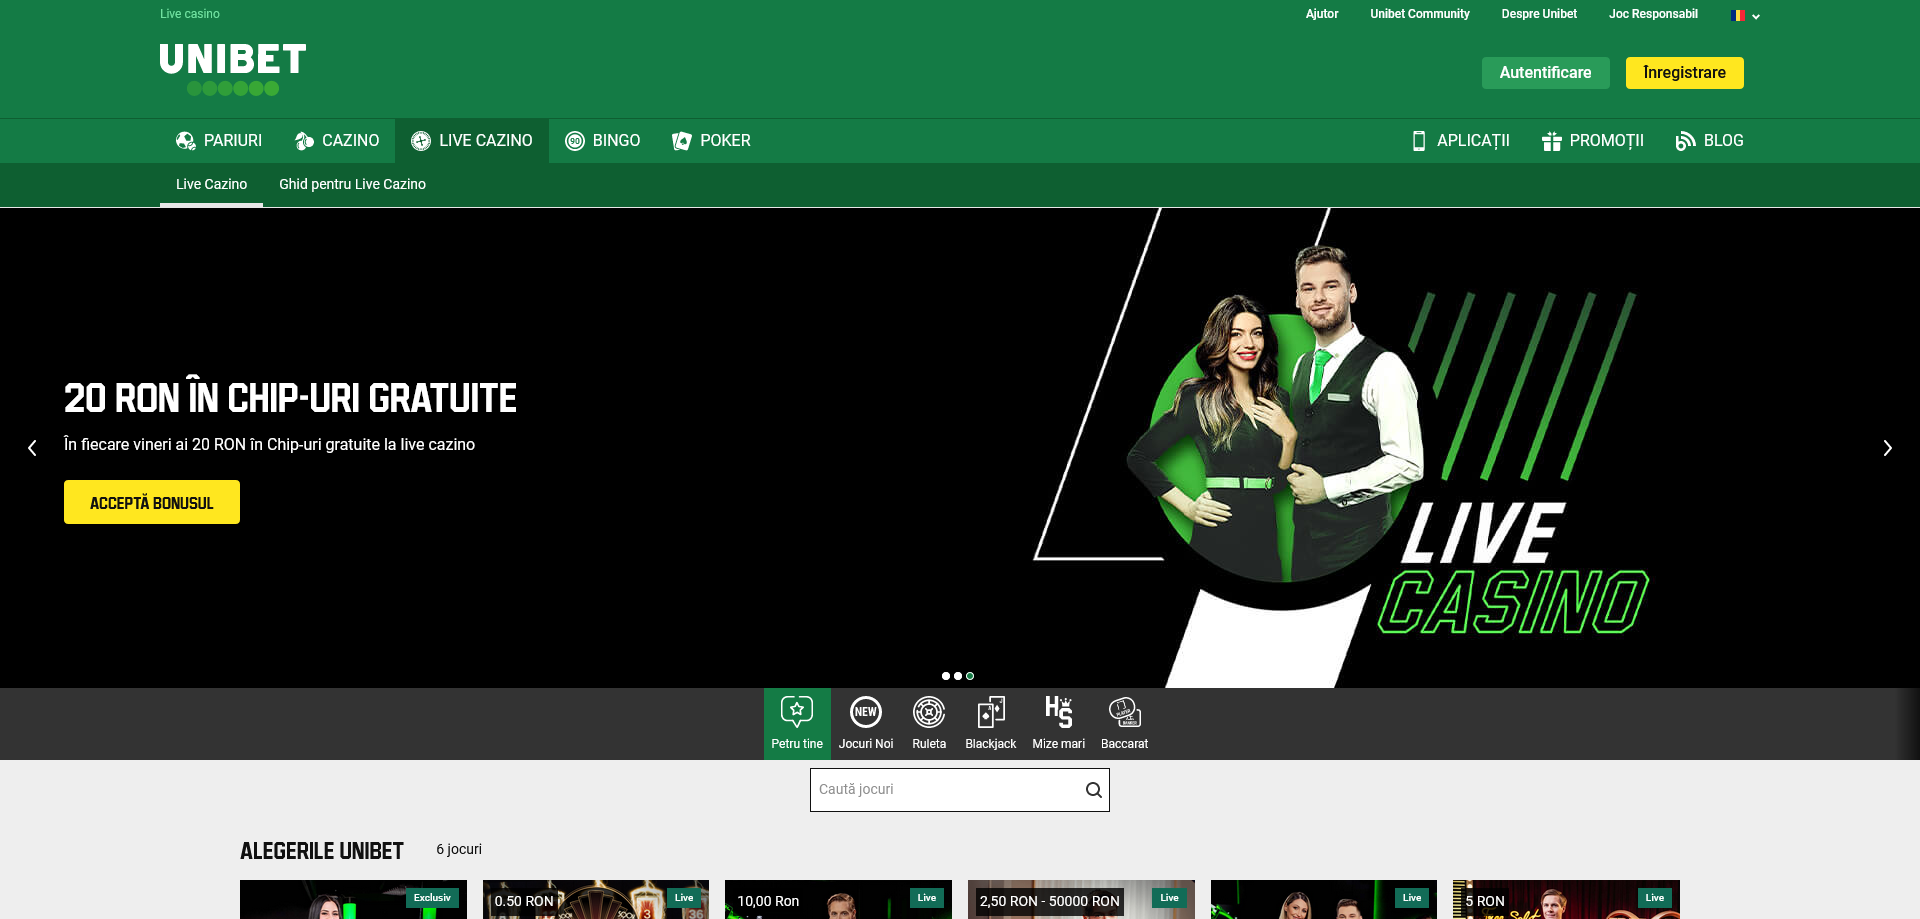The image size is (1920, 919).
Task: Open the Live Cazino sub-tab
Action: pyautogui.click(x=211, y=184)
